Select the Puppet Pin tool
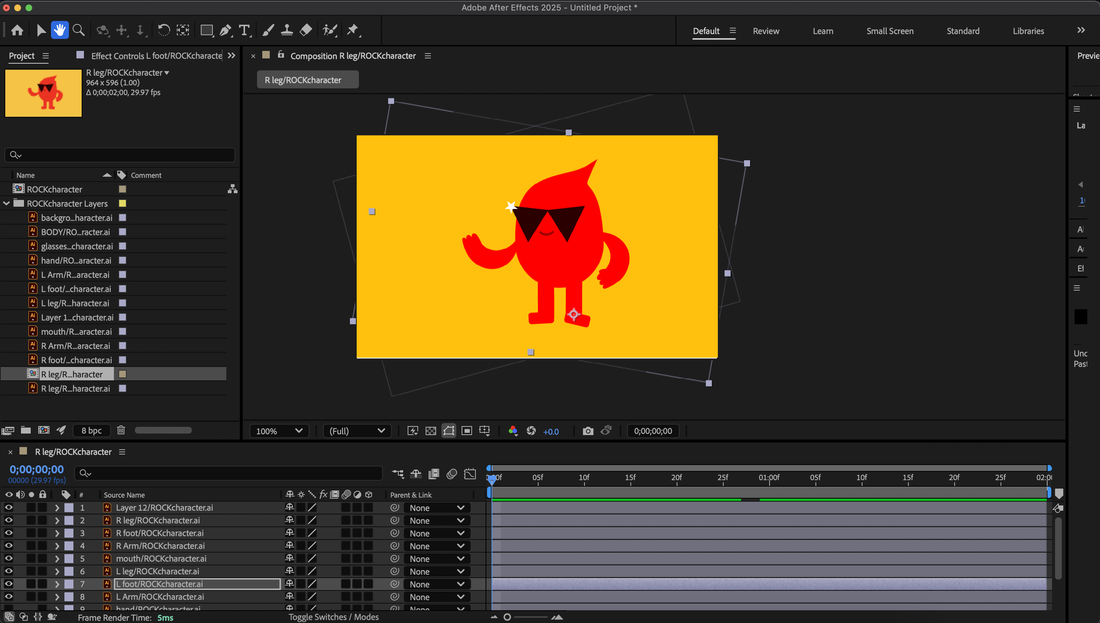This screenshot has width=1100, height=623. 353,30
